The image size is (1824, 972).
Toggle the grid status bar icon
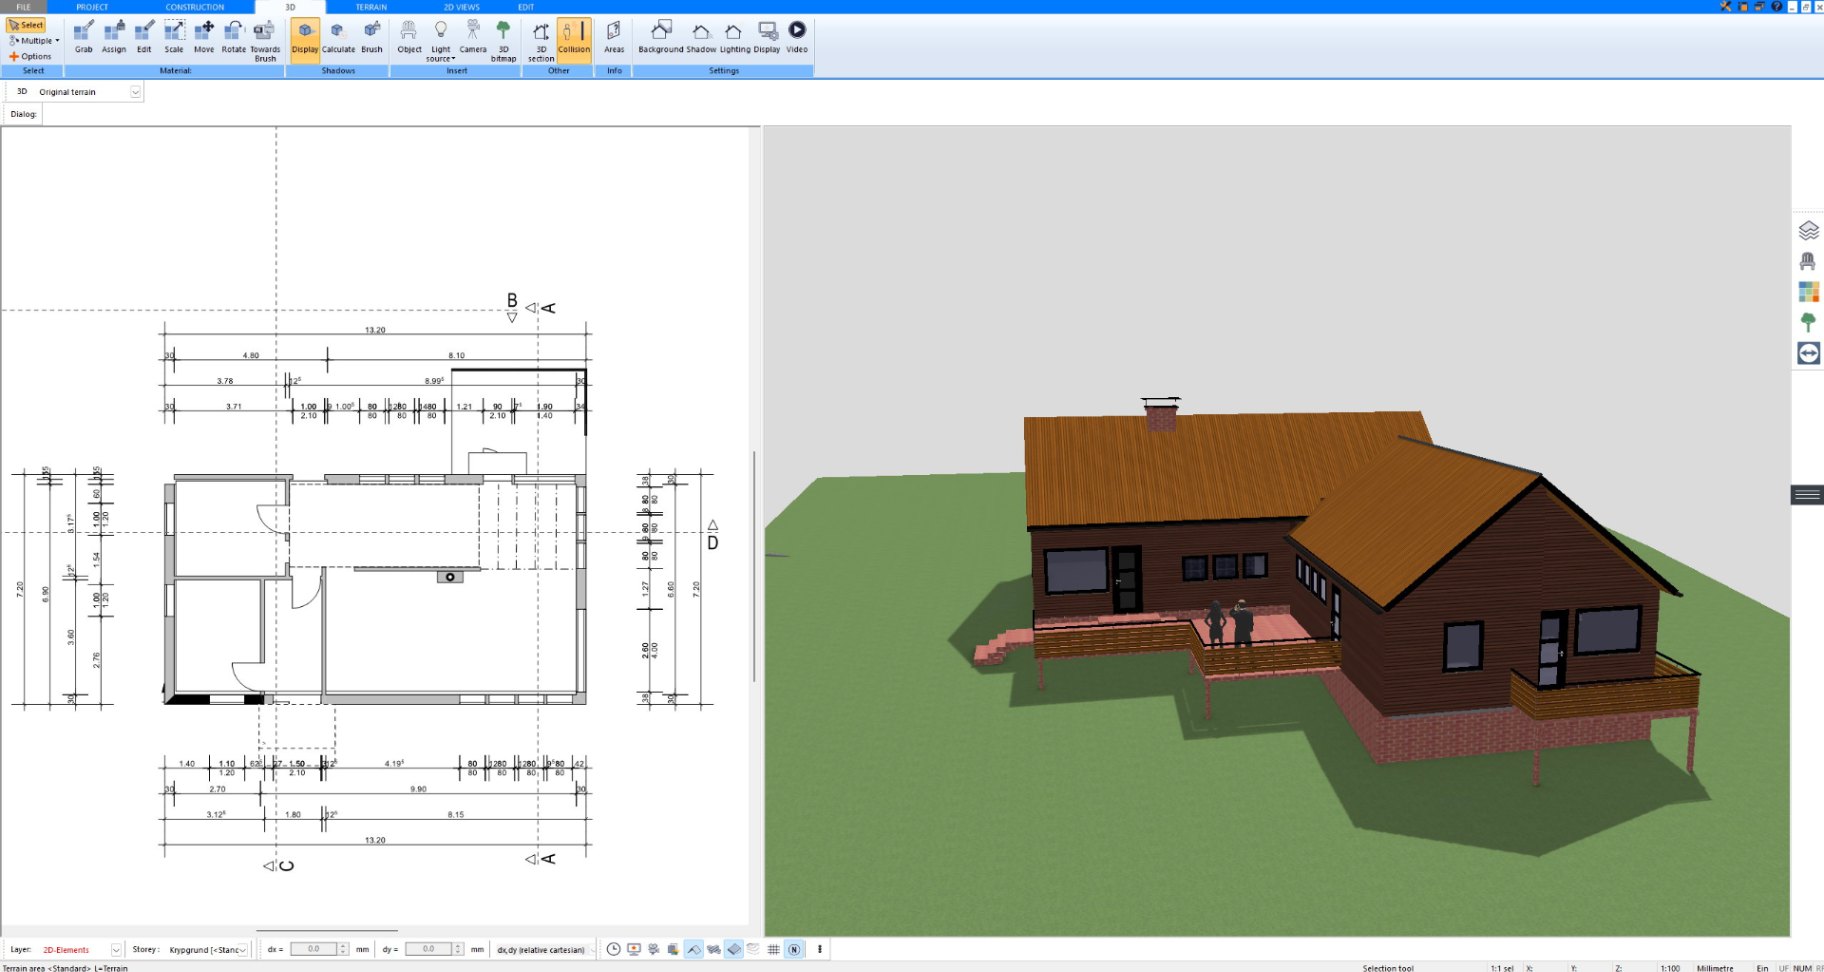pos(774,949)
